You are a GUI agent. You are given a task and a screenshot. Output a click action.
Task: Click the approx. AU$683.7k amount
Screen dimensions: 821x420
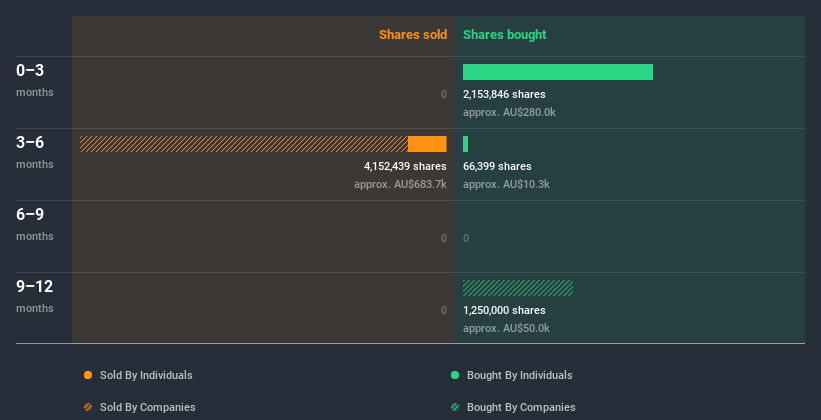400,184
